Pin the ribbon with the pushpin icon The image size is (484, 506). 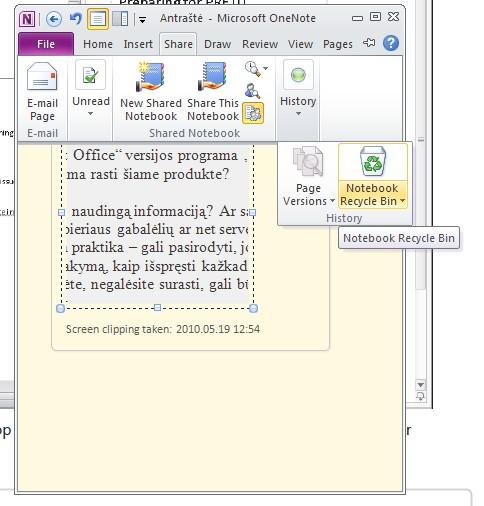(x=369, y=43)
